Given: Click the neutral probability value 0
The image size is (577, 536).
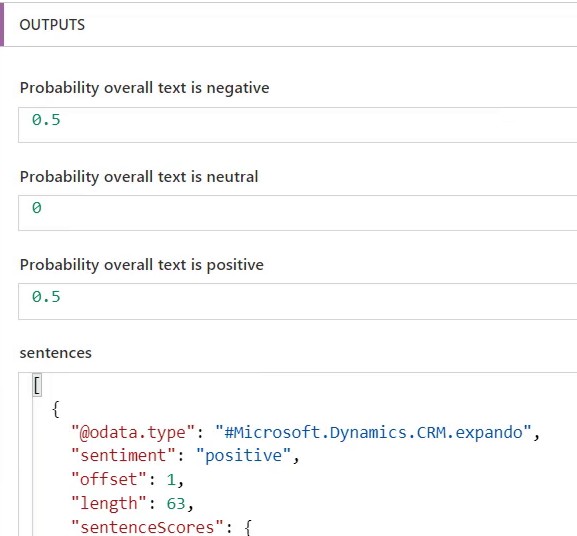Looking at the screenshot, I should (x=37, y=208).
